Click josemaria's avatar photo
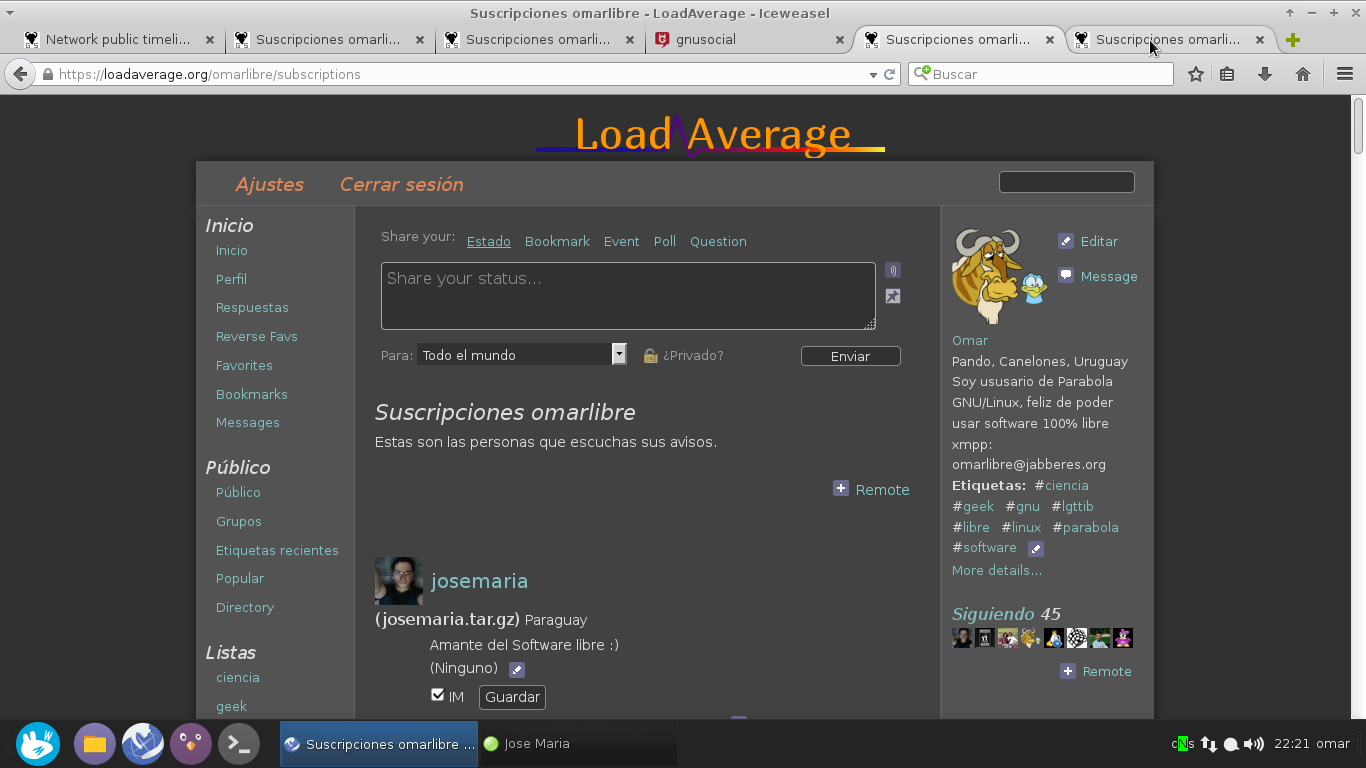 pos(399,581)
